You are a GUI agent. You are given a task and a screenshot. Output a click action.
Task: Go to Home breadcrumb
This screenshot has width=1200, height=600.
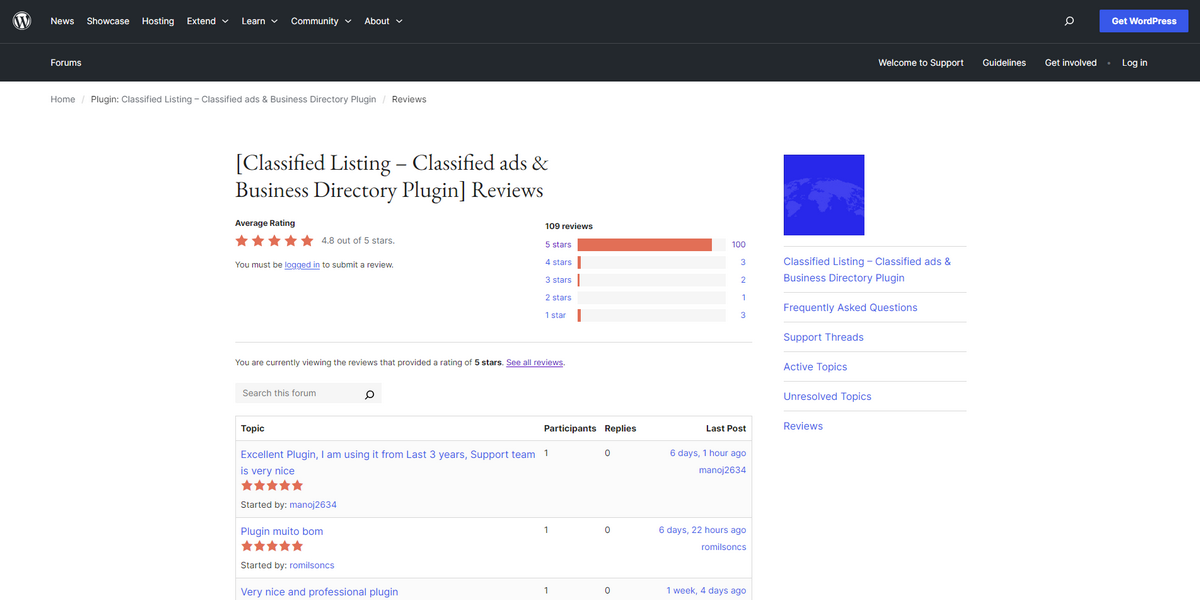click(63, 99)
